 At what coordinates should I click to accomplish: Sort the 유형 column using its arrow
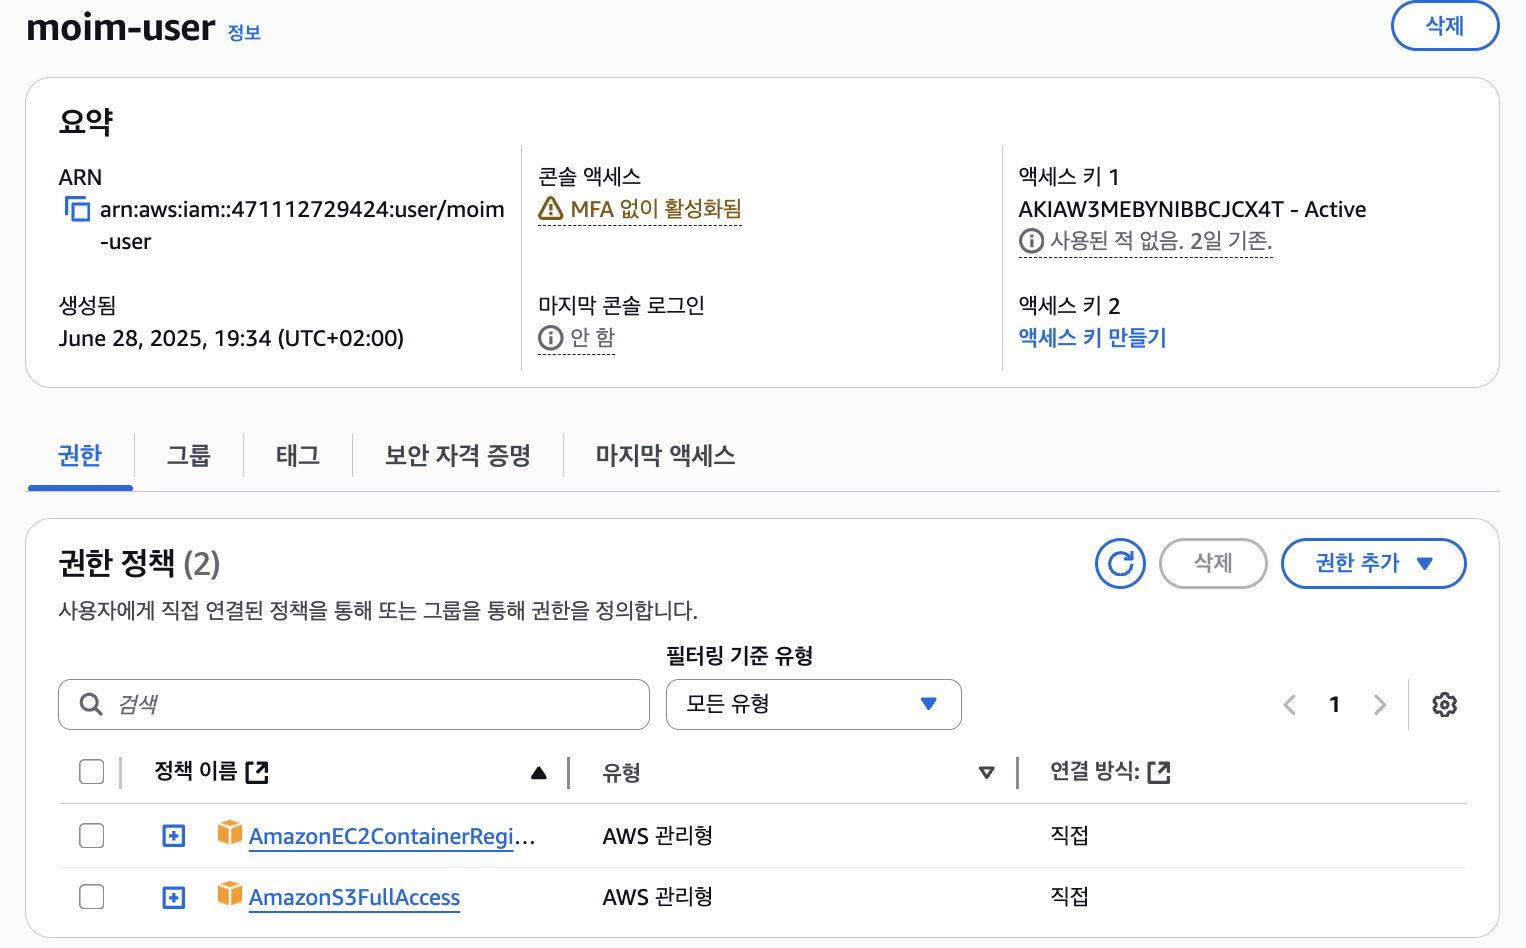coord(987,772)
